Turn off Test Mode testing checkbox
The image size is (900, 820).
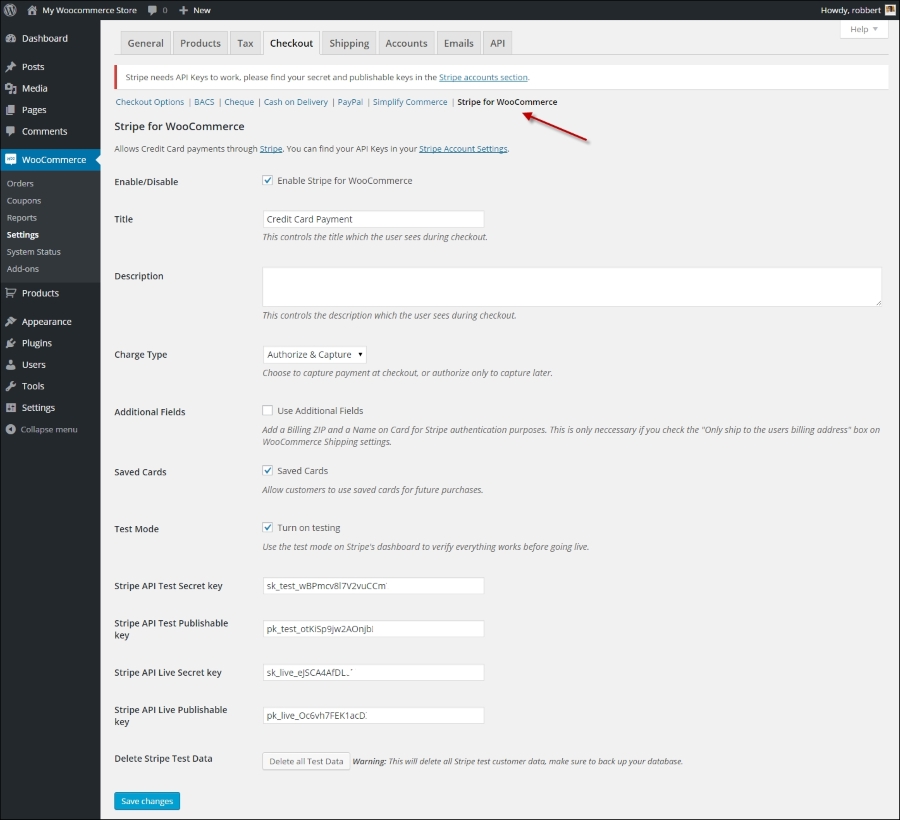267,527
